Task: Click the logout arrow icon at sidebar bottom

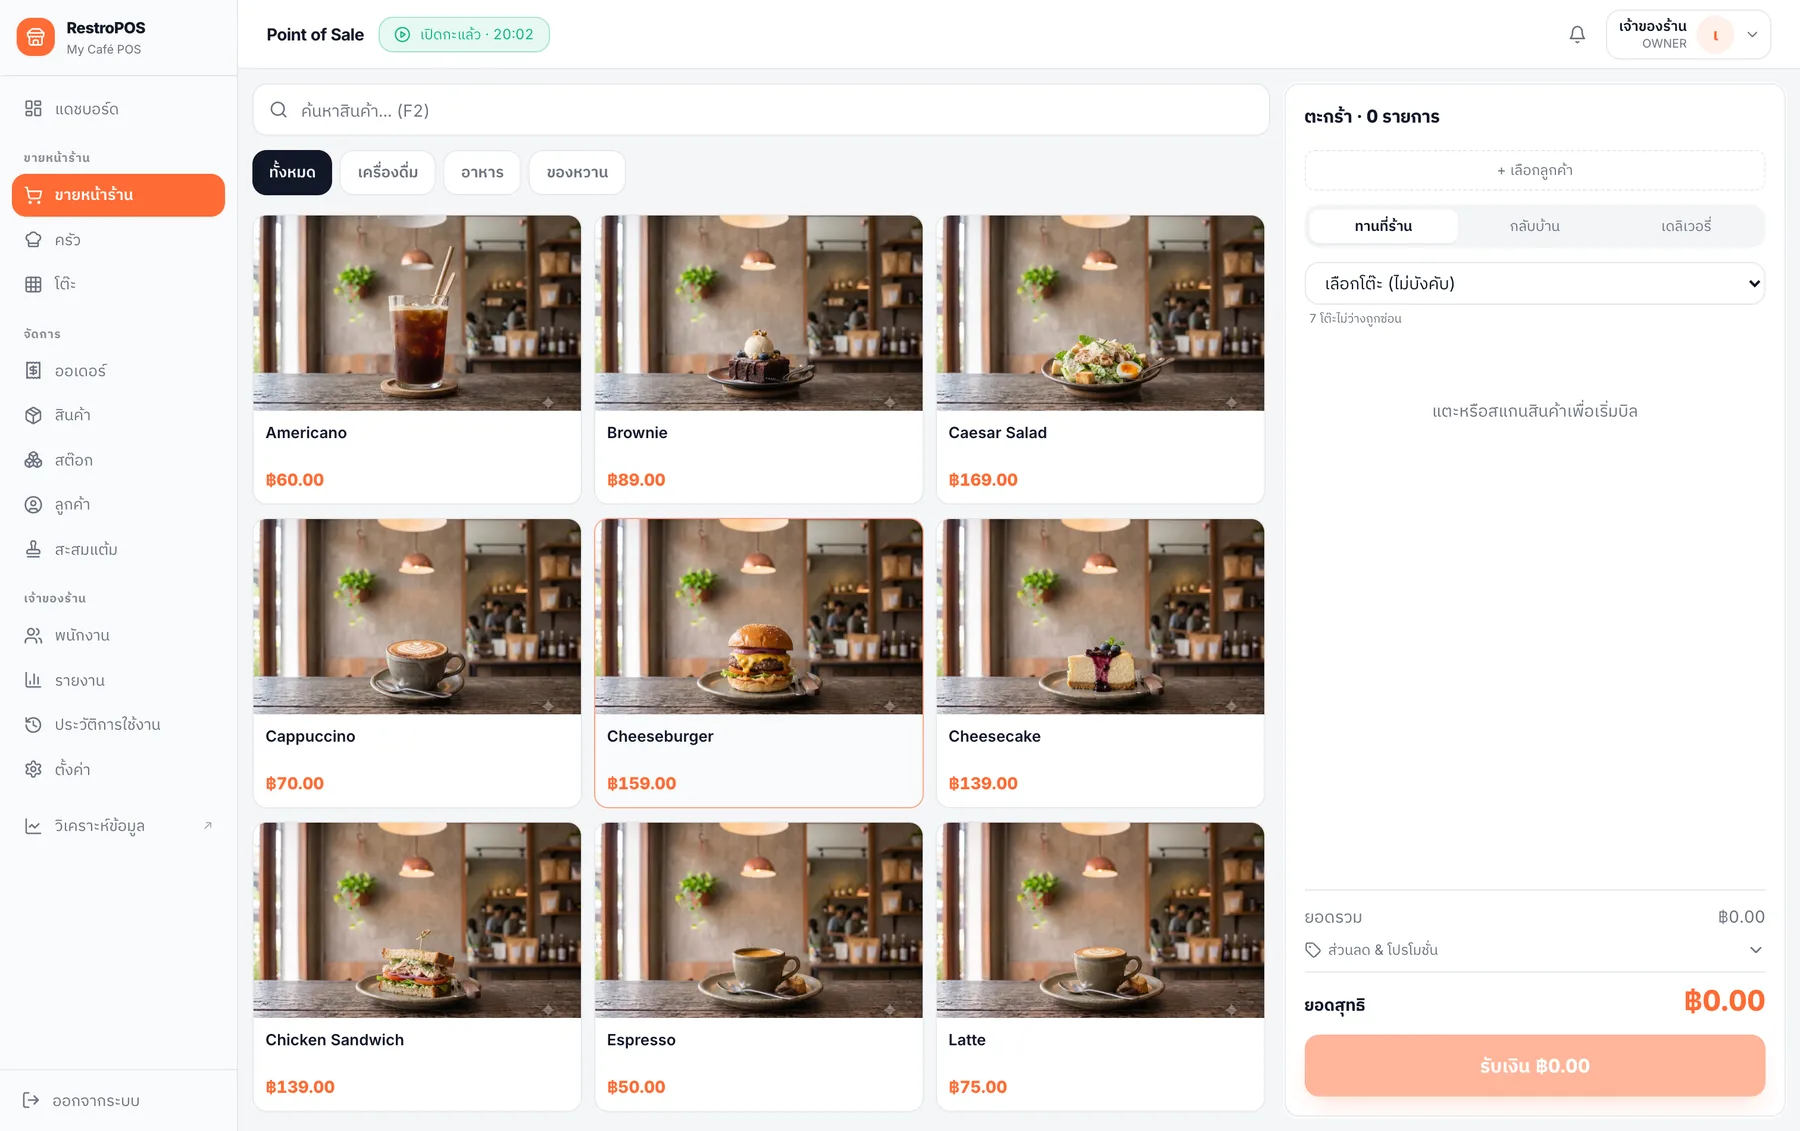Action: [31, 1100]
